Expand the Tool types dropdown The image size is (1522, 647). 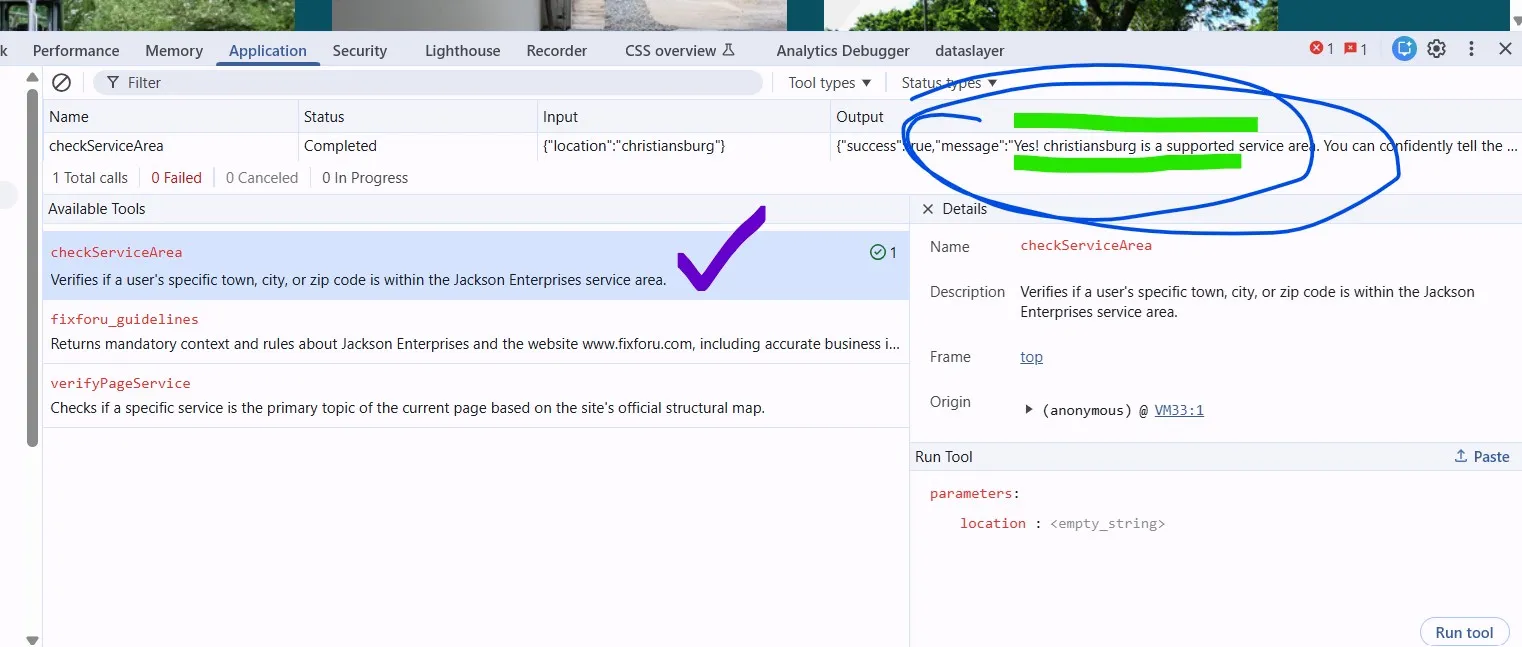coord(829,83)
